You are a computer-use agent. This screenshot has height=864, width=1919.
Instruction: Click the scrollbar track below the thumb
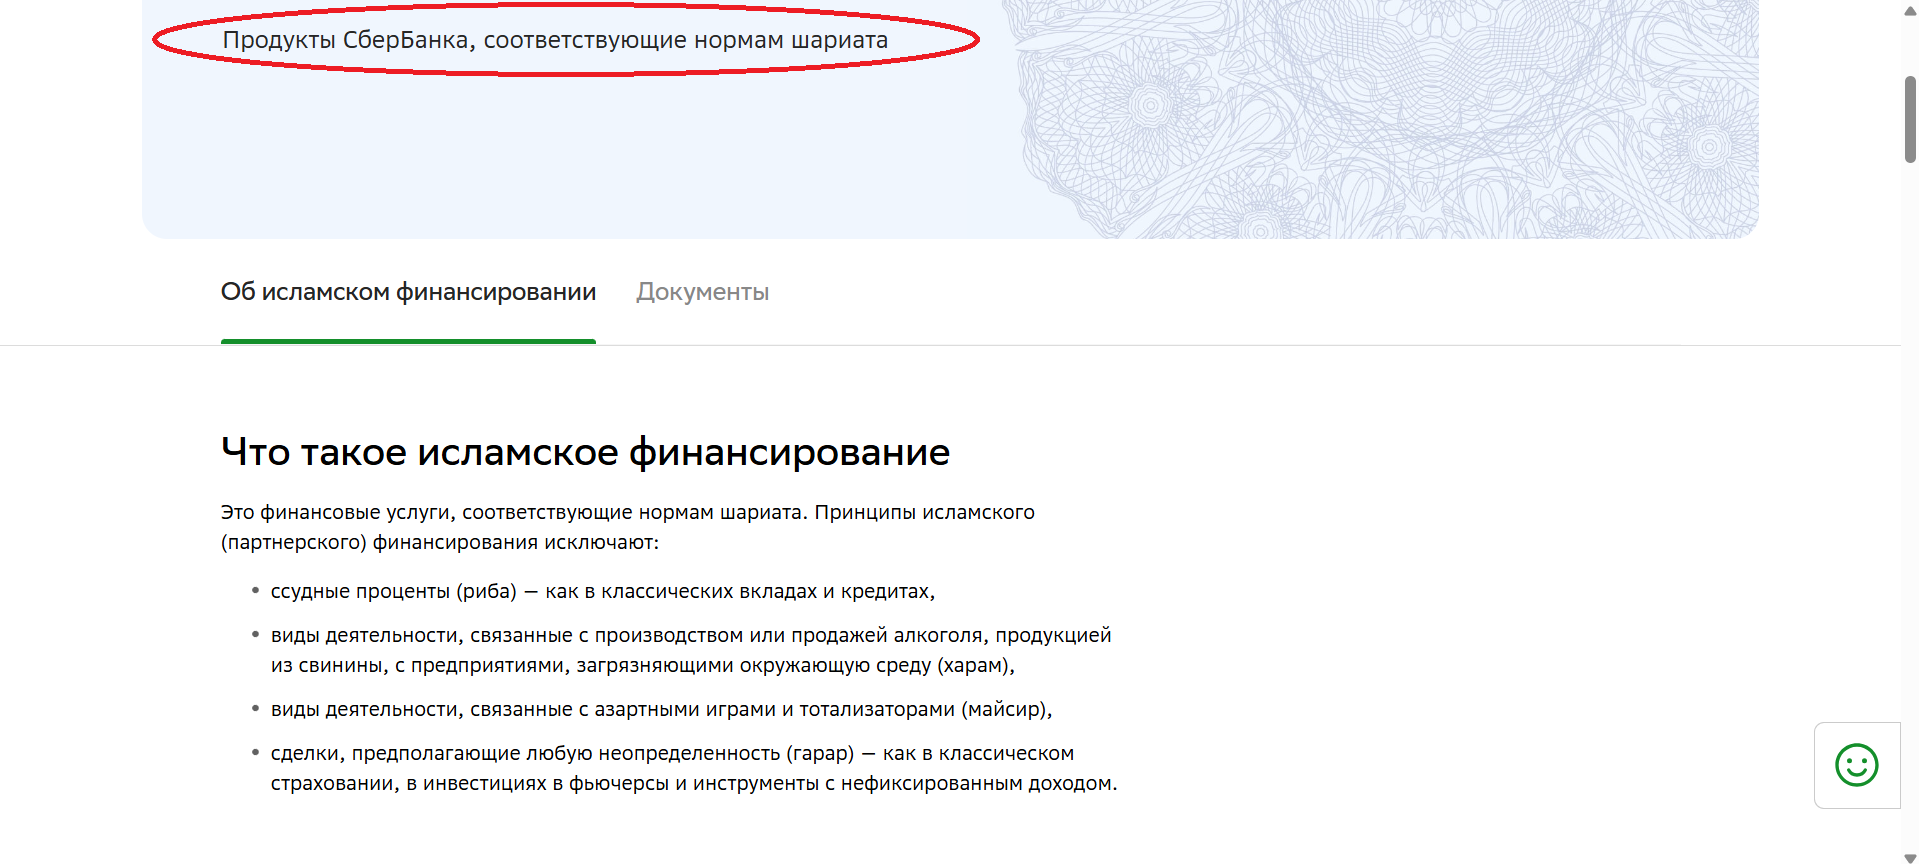pos(1910,500)
